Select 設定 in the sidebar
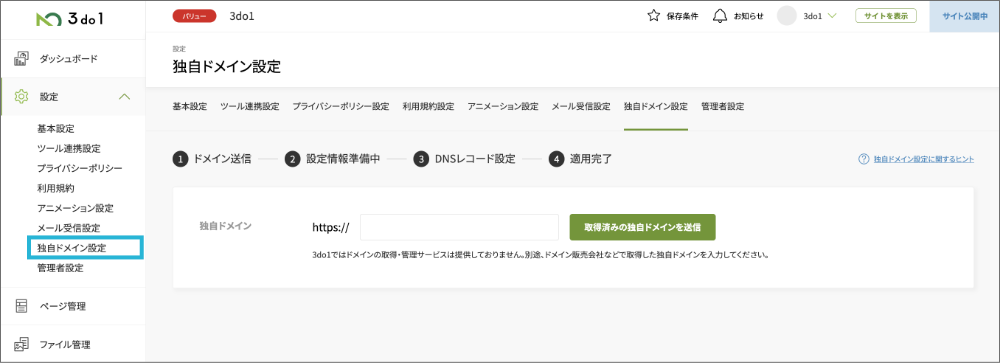 coord(48,97)
